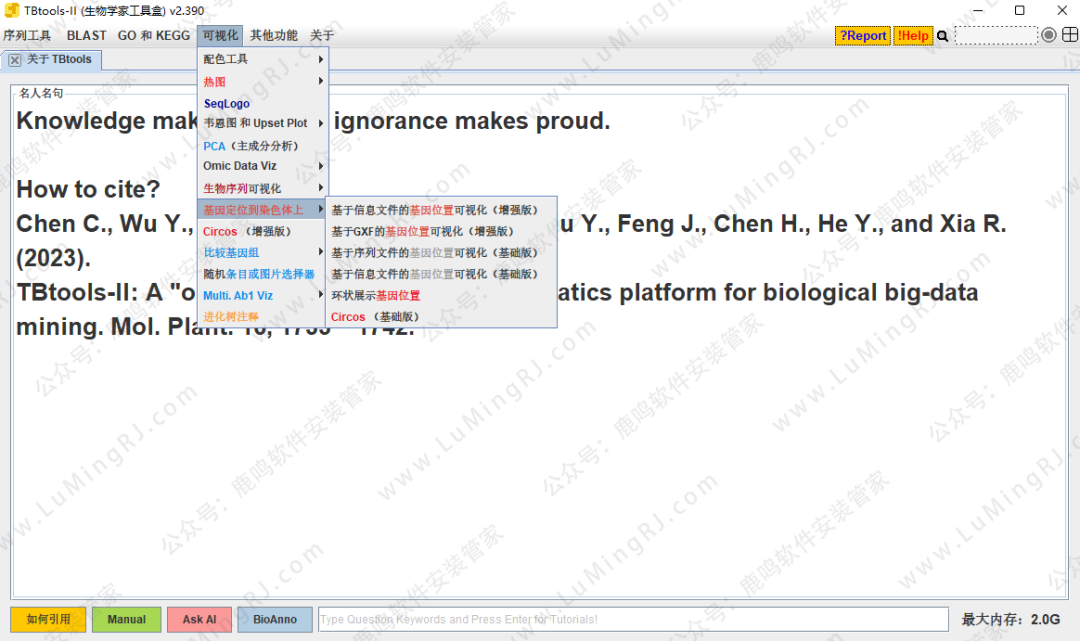This screenshot has height=641, width=1080.
Task: Click the magnifier search icon
Action: (x=942, y=36)
